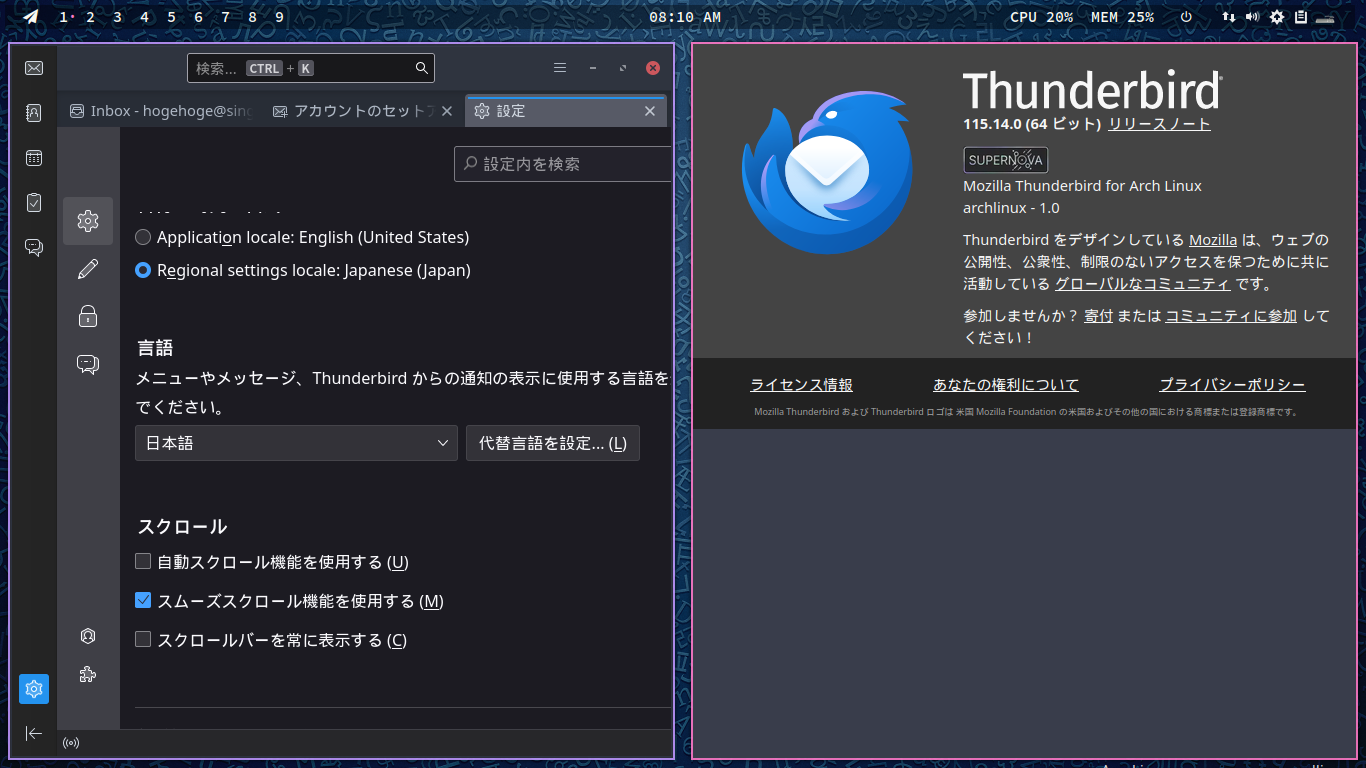Click the 寄付 donate link

1098,316
